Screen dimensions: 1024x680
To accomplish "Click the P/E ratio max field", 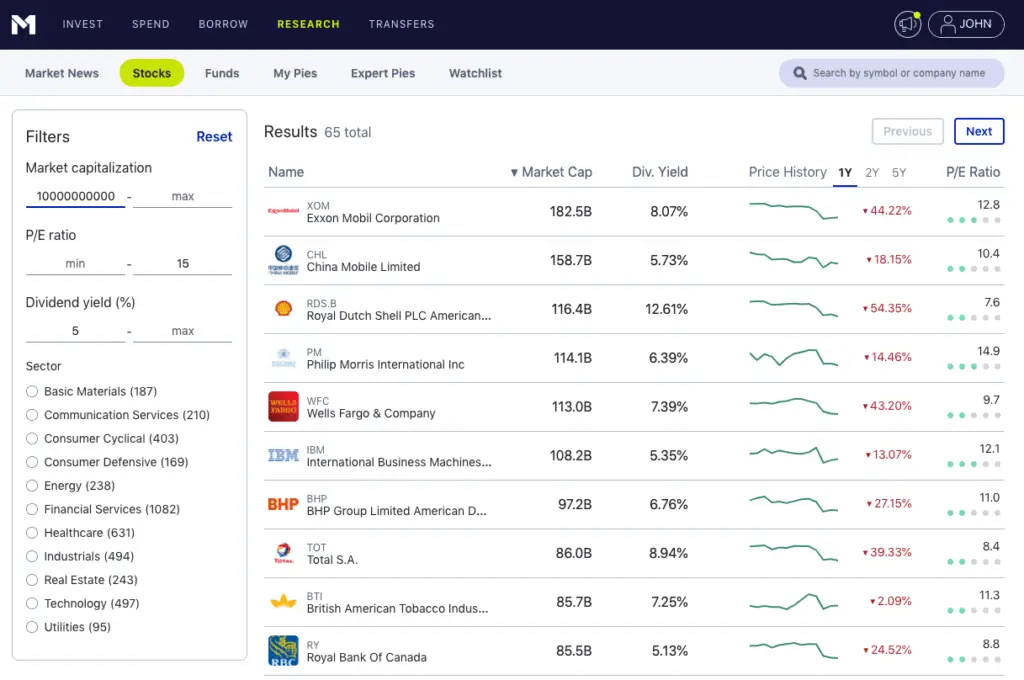I will click(x=183, y=263).
